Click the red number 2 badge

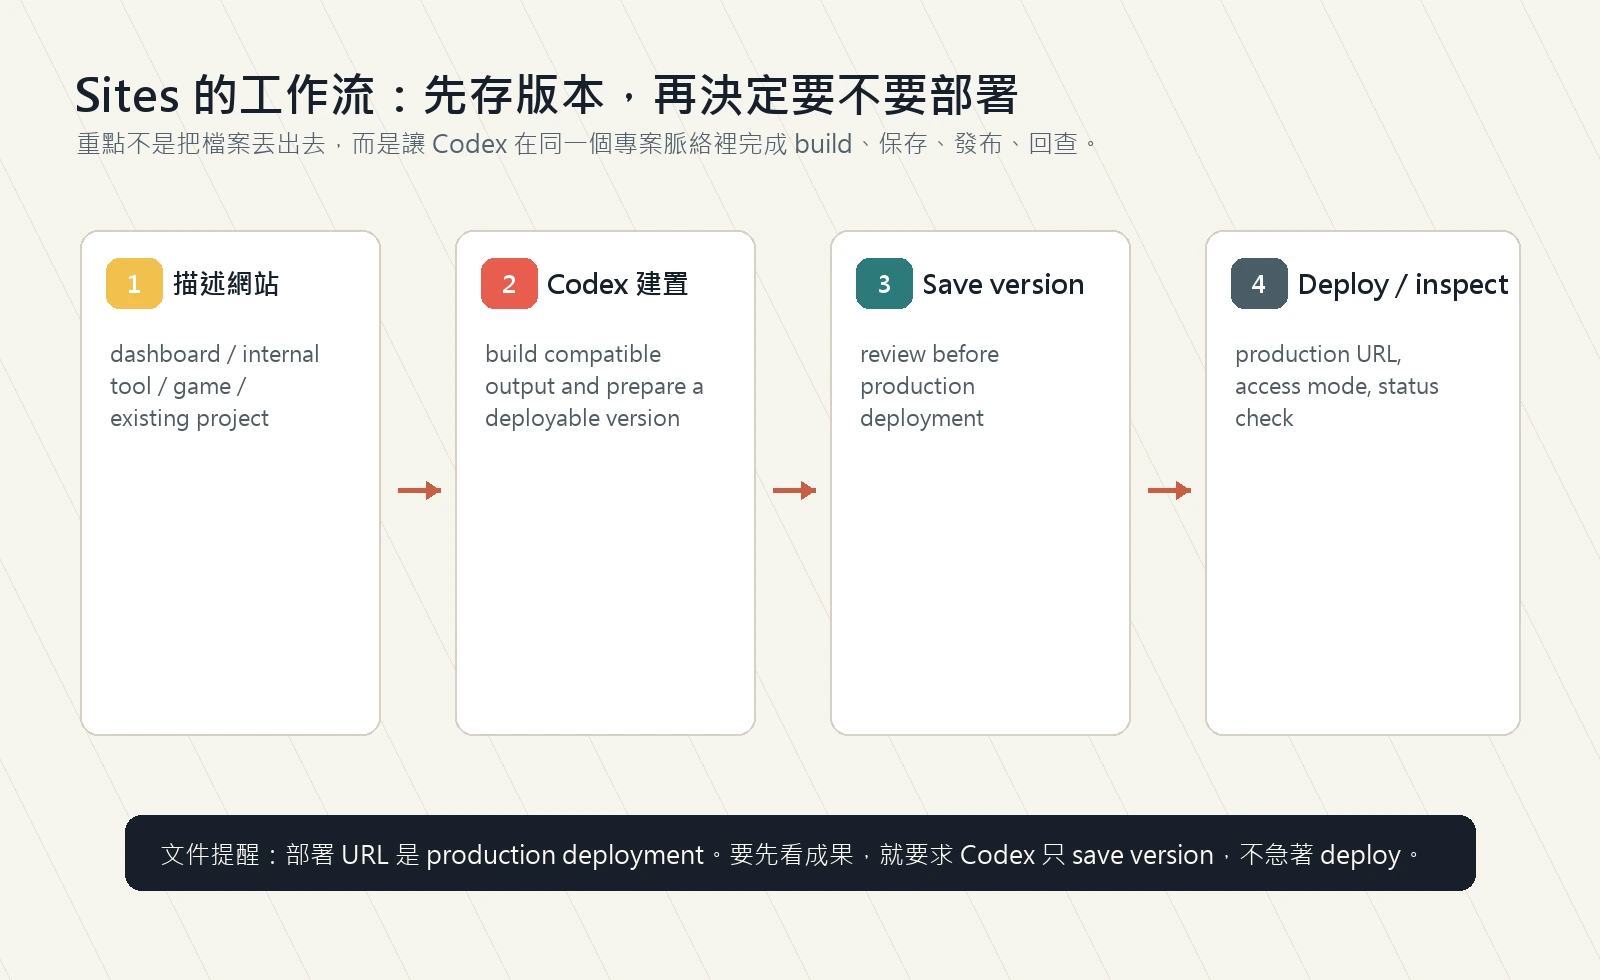[x=509, y=284]
